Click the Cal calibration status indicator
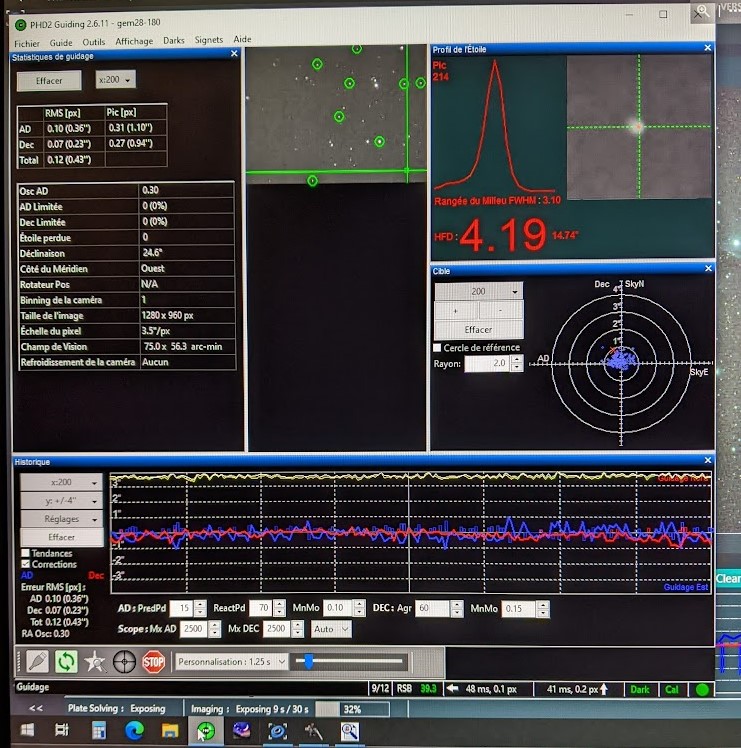This screenshot has width=741, height=748. coord(672,690)
